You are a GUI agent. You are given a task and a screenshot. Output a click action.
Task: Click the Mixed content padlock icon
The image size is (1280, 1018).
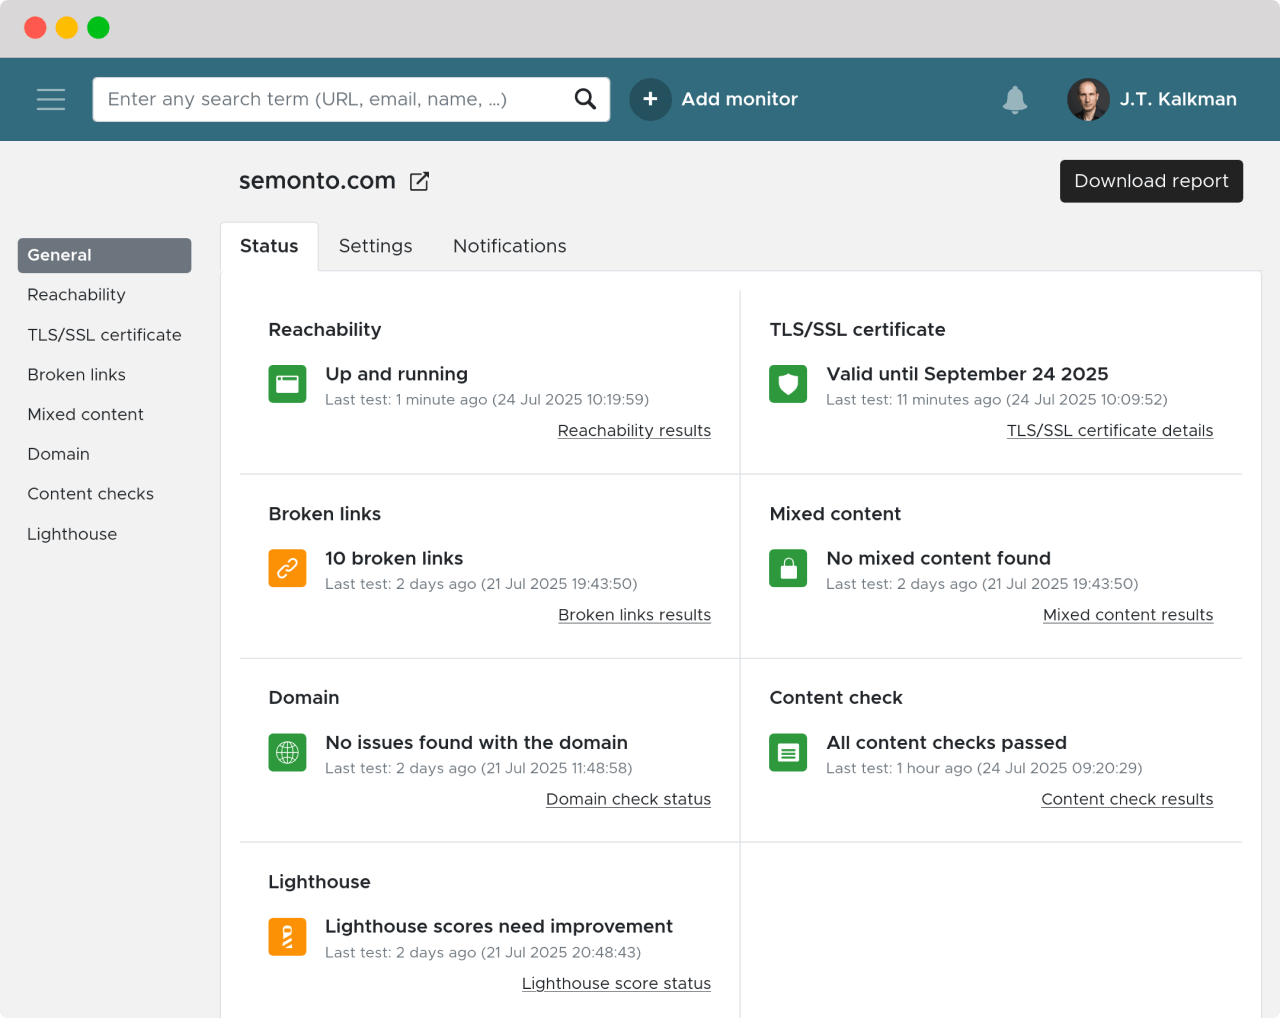point(788,568)
